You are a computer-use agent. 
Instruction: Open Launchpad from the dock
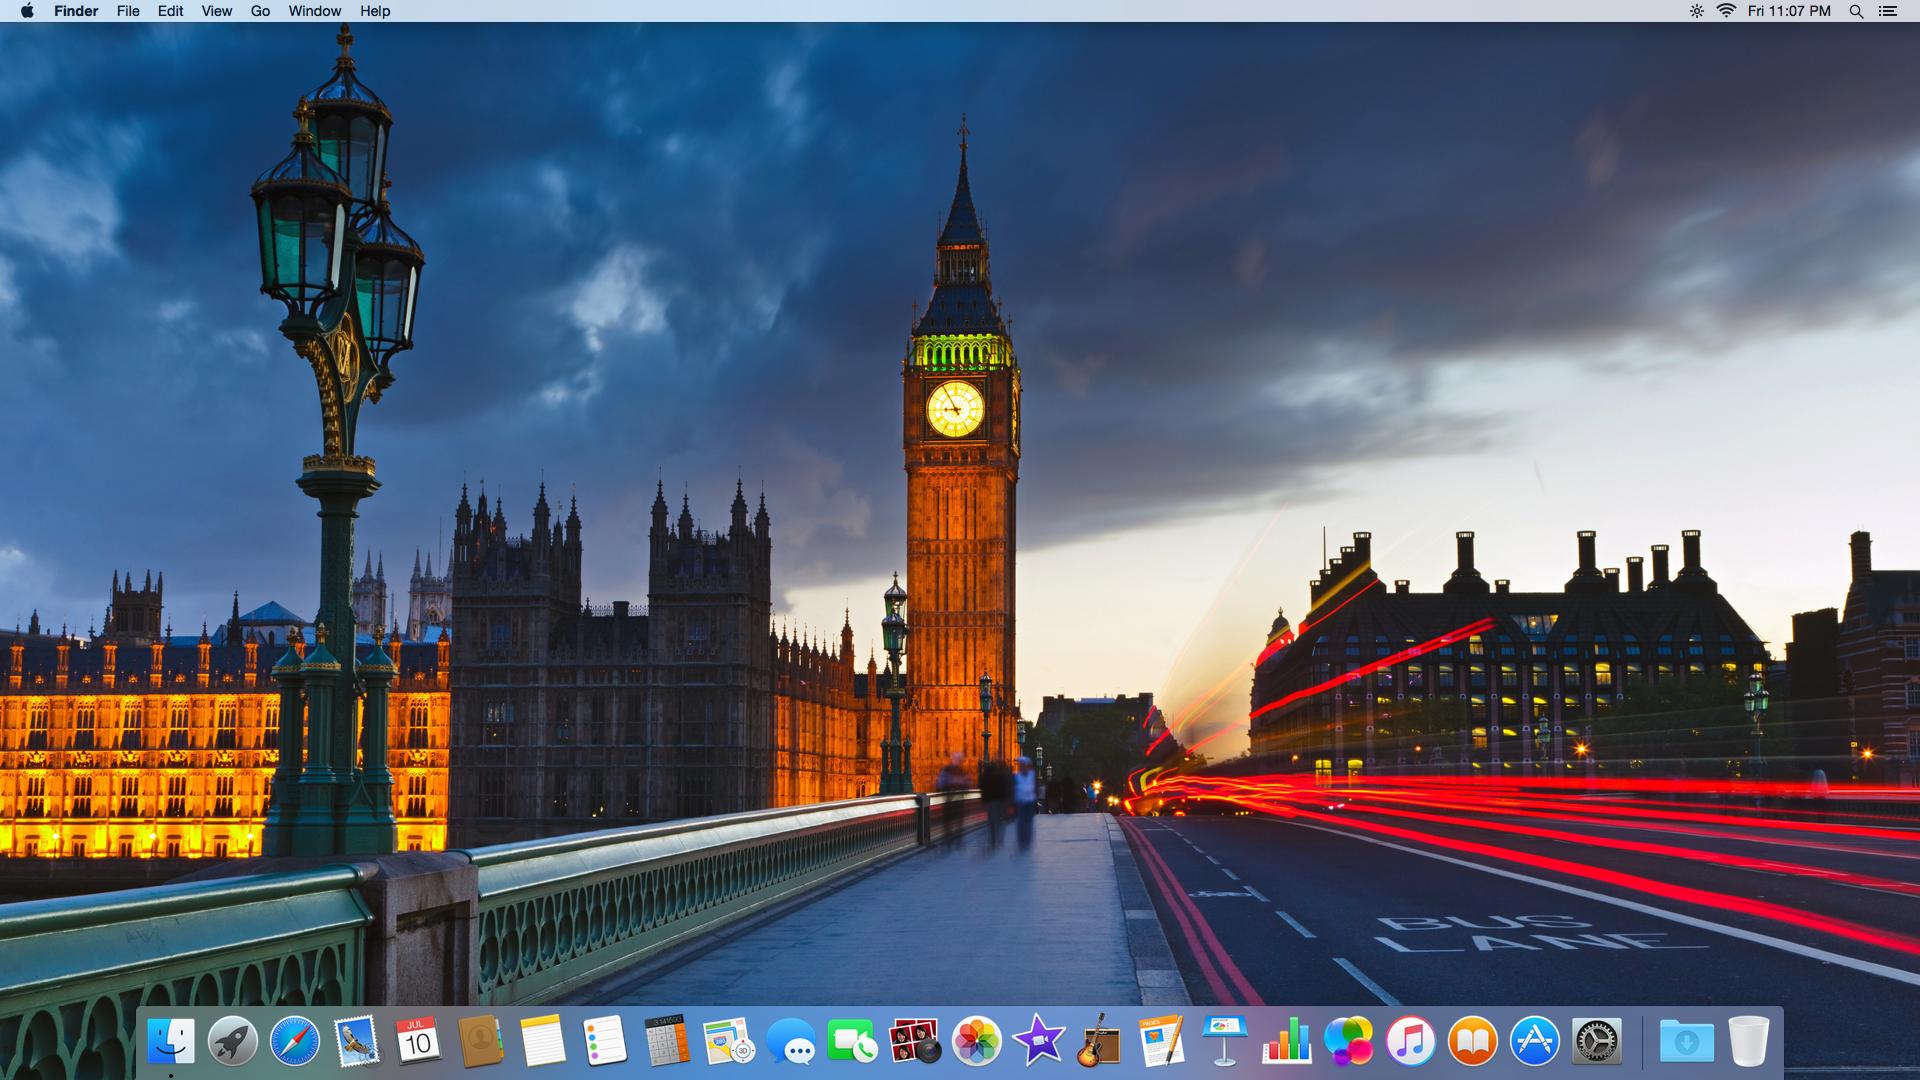(x=232, y=1042)
